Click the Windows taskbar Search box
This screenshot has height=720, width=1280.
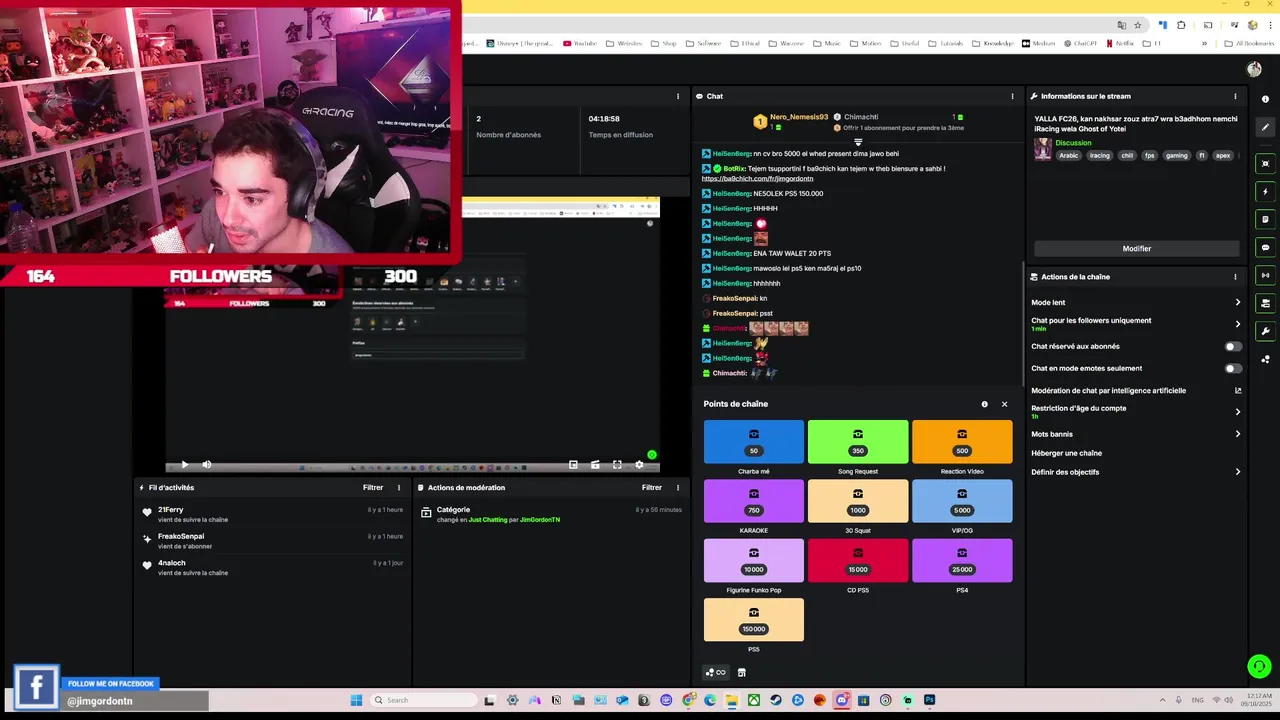422,700
